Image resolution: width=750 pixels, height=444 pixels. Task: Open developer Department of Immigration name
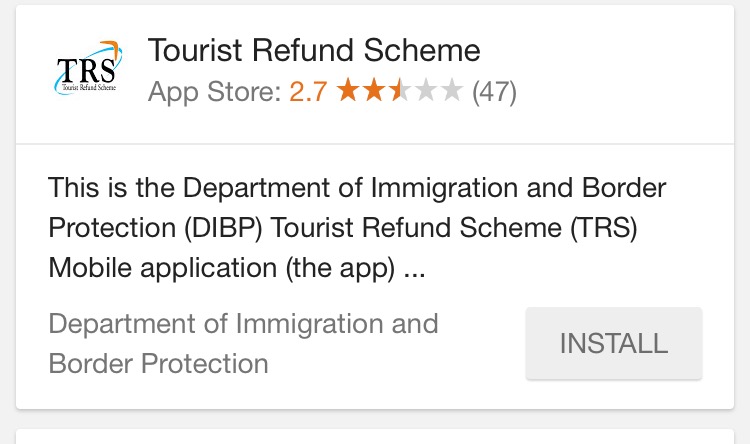point(243,324)
